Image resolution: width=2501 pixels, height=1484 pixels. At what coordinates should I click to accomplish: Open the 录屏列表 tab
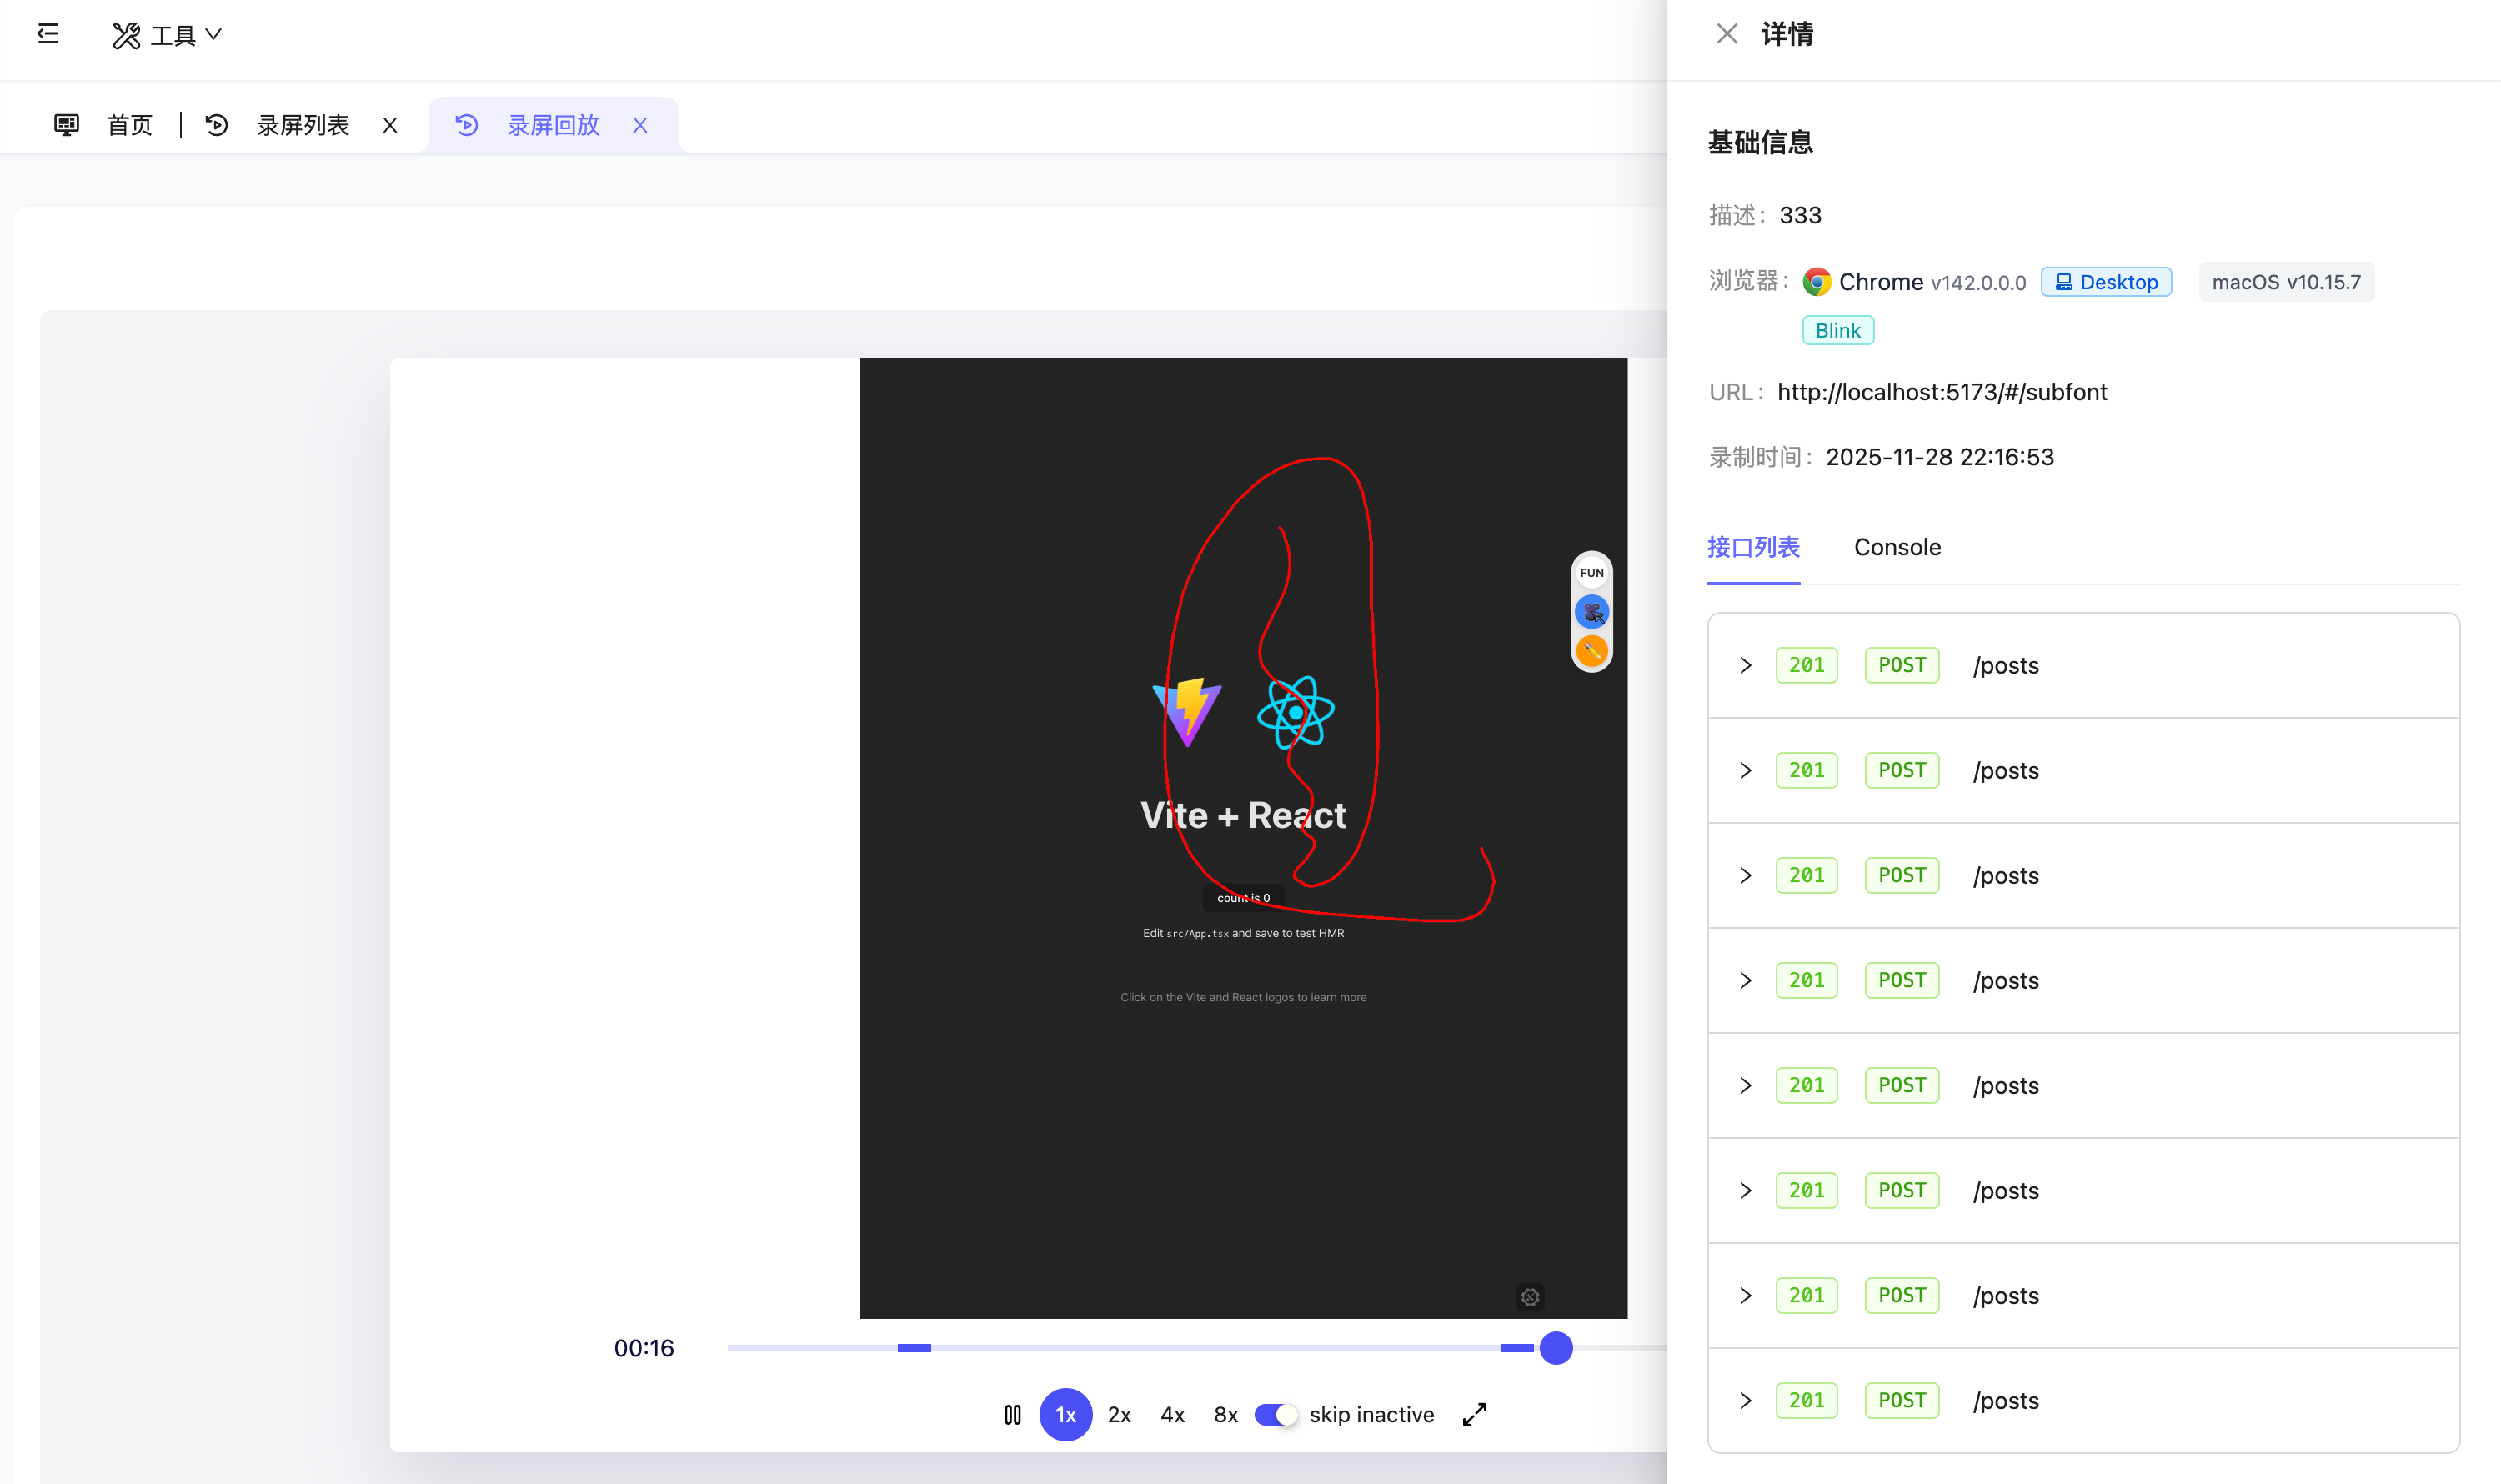pos(302,125)
